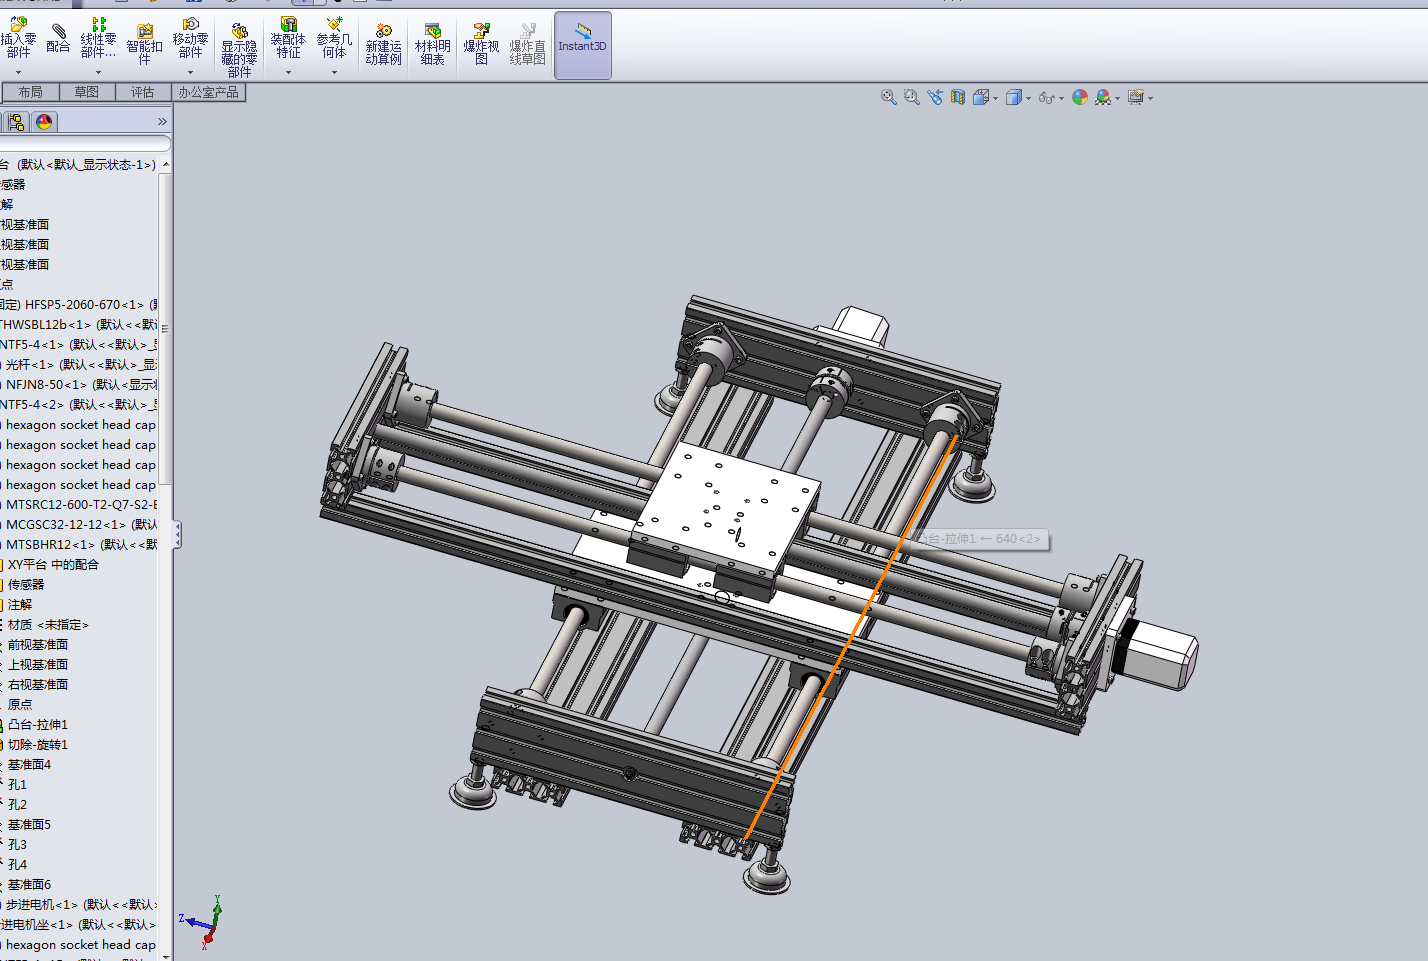The image size is (1428, 961).
Task: Switch to the 布局 tab
Action: tap(31, 92)
